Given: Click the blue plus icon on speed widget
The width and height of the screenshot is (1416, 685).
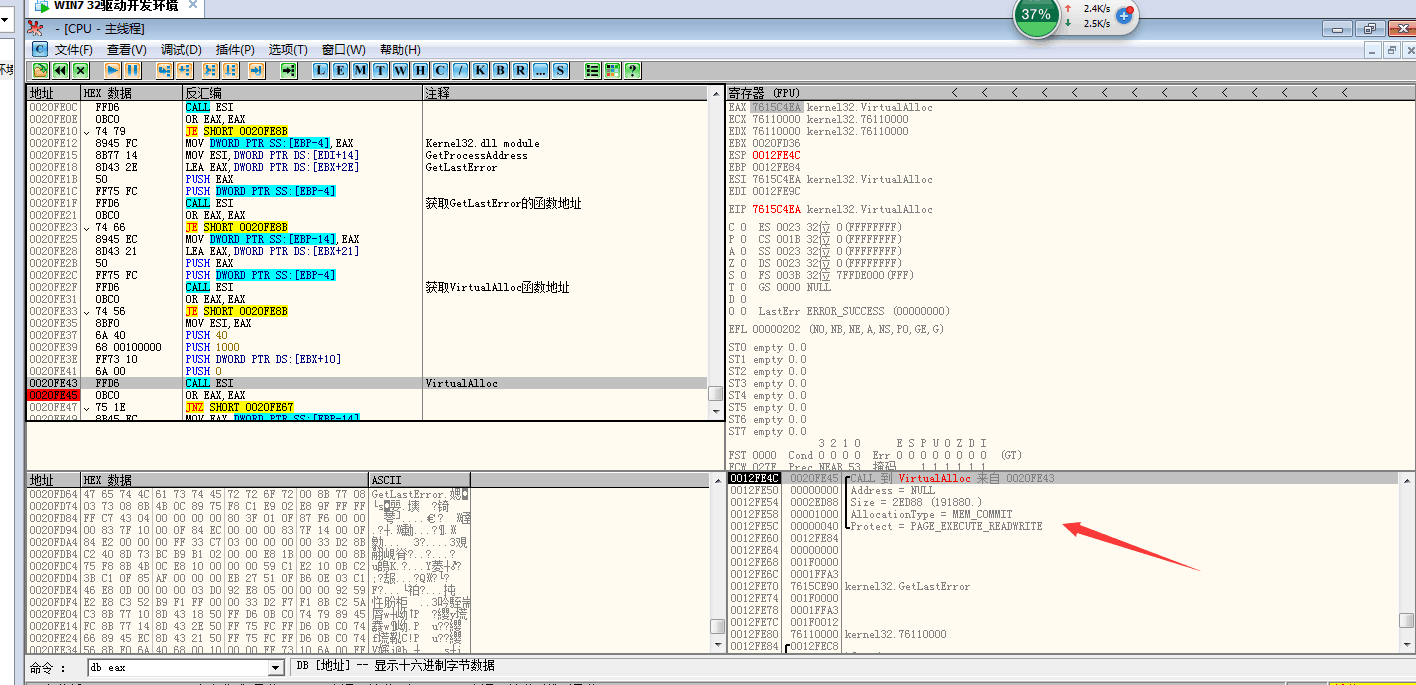Looking at the screenshot, I should tap(1124, 15).
